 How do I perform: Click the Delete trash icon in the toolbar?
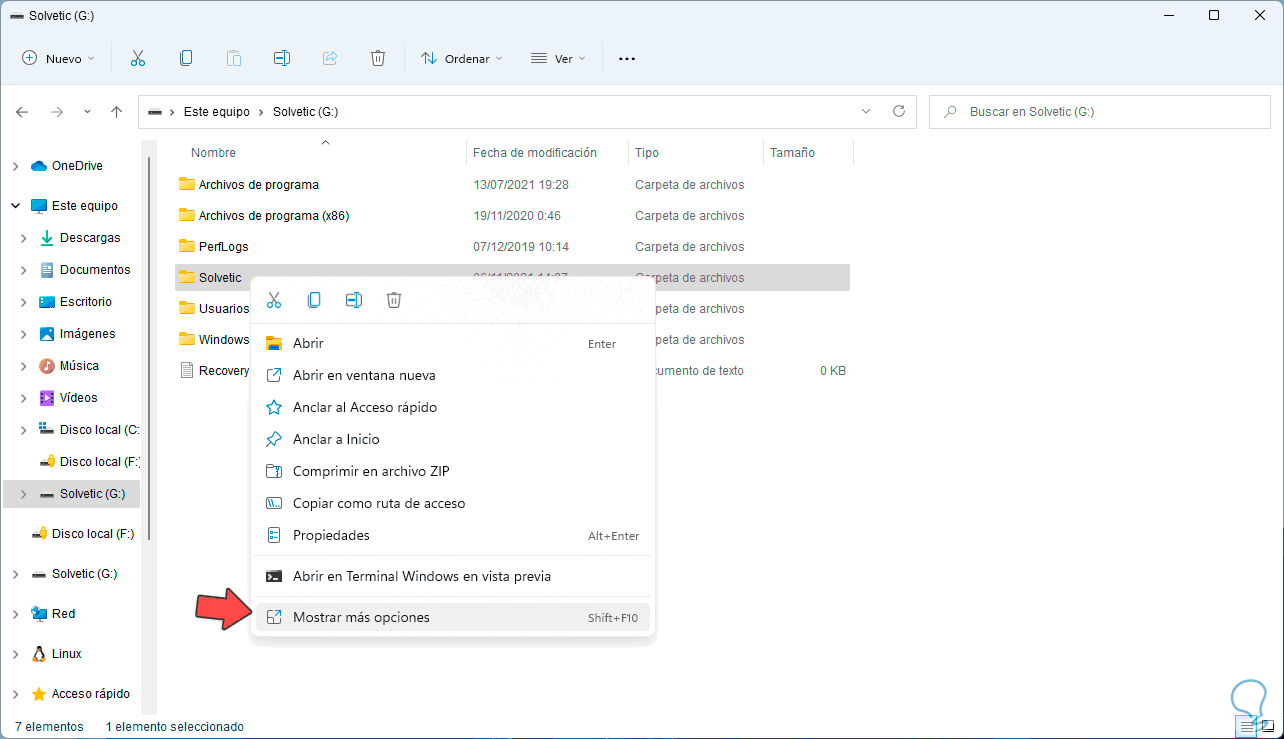click(378, 59)
